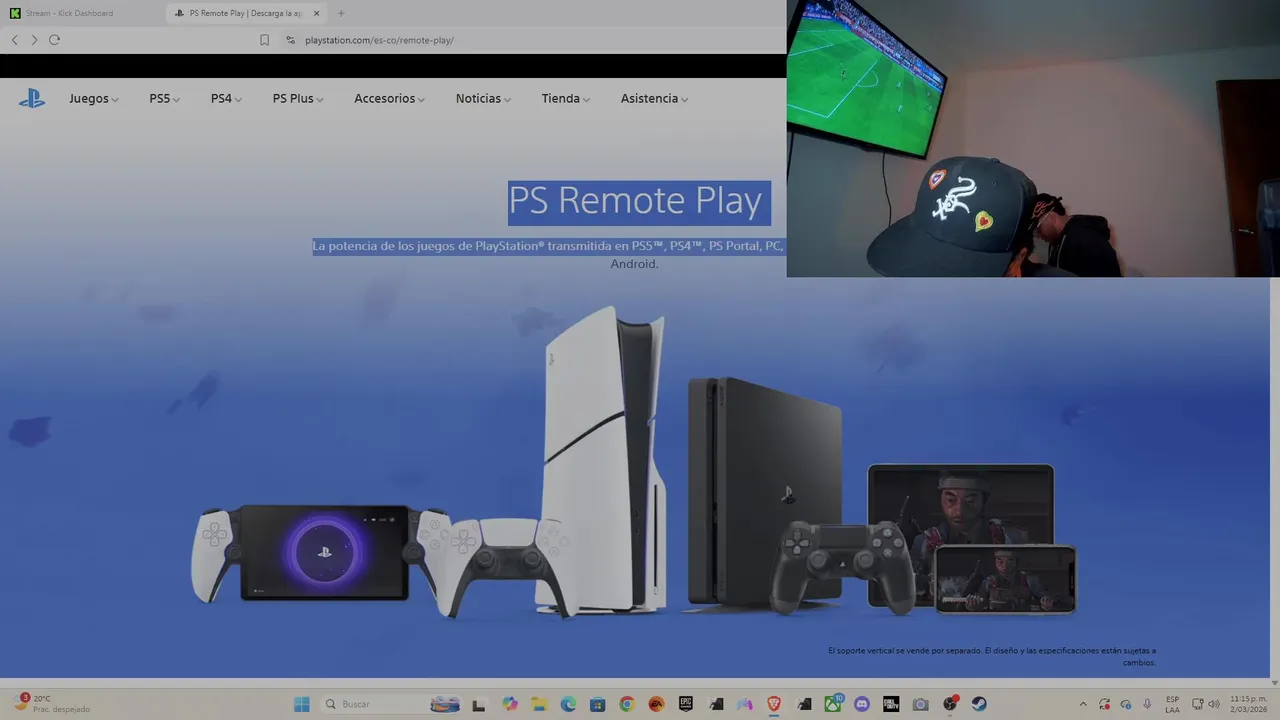
Task: Expand the Accesorios menu
Action: [x=389, y=98]
